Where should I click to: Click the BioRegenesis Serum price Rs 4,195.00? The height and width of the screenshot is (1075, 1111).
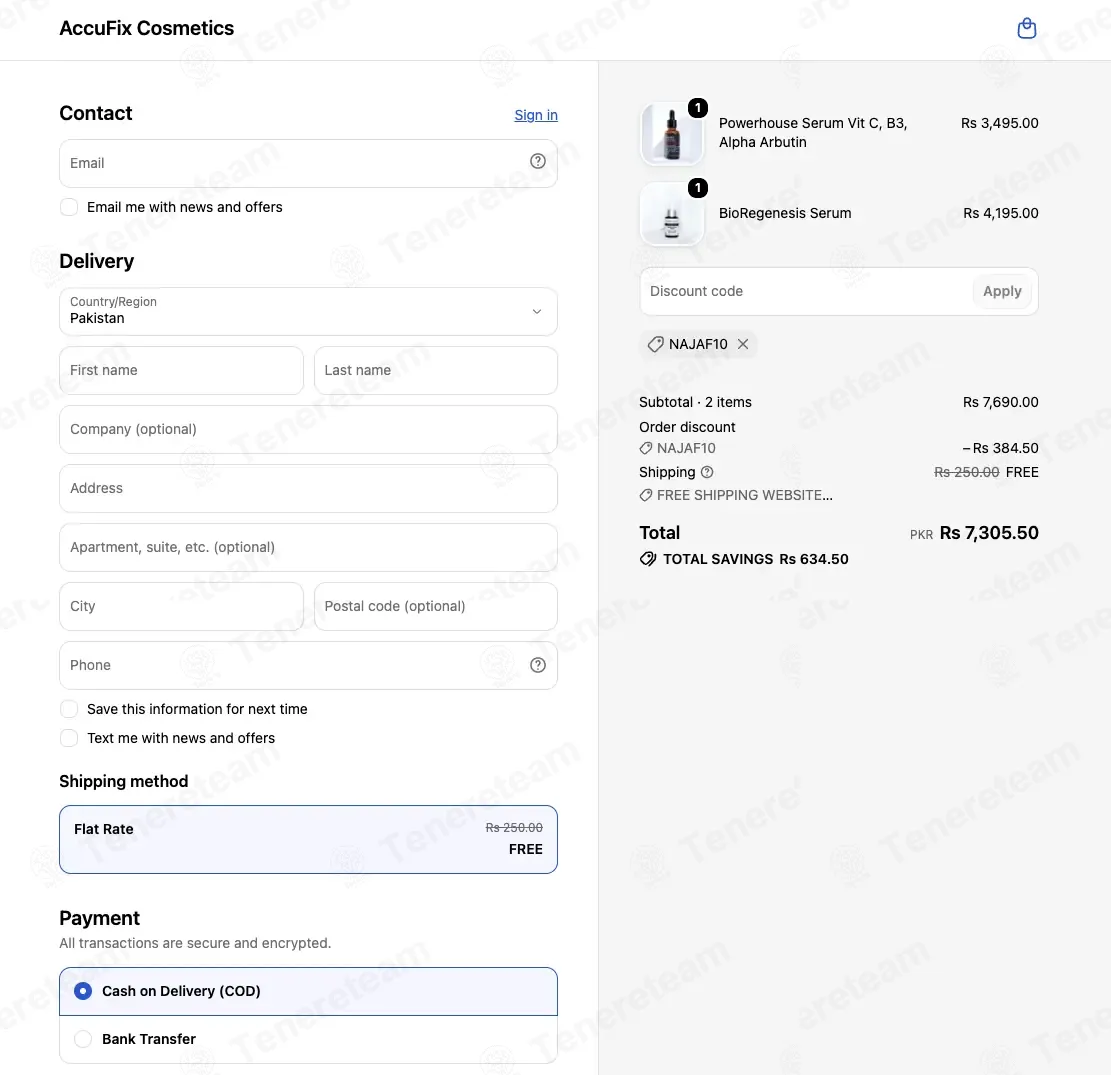coord(1000,213)
